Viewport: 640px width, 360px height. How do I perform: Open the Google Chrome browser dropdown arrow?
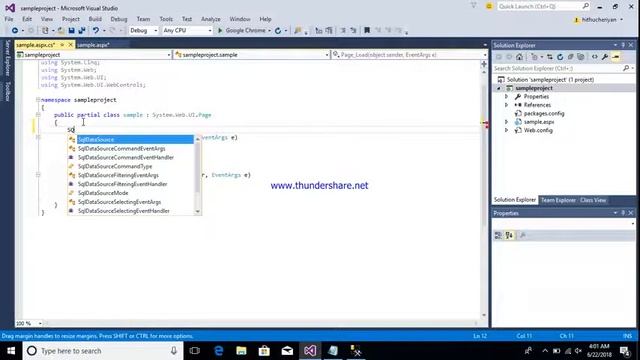(x=269, y=31)
